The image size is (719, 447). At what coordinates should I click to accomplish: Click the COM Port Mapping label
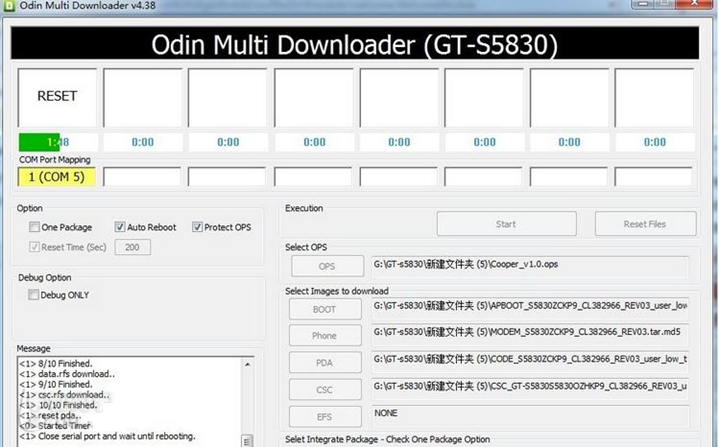point(55,160)
